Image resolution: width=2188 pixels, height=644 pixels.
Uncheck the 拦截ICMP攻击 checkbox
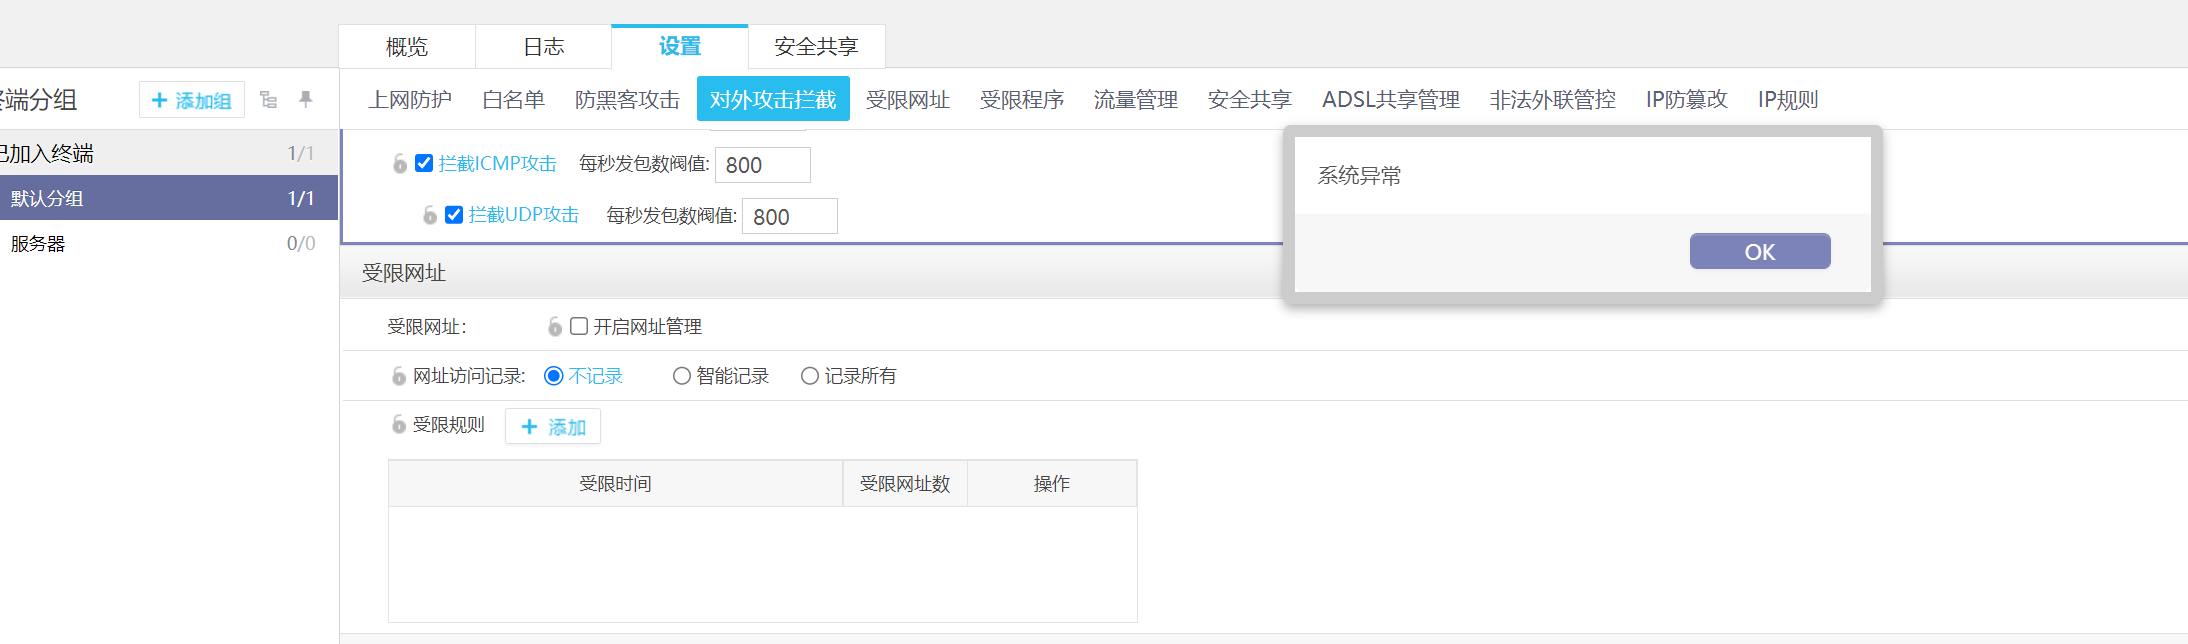coord(424,163)
